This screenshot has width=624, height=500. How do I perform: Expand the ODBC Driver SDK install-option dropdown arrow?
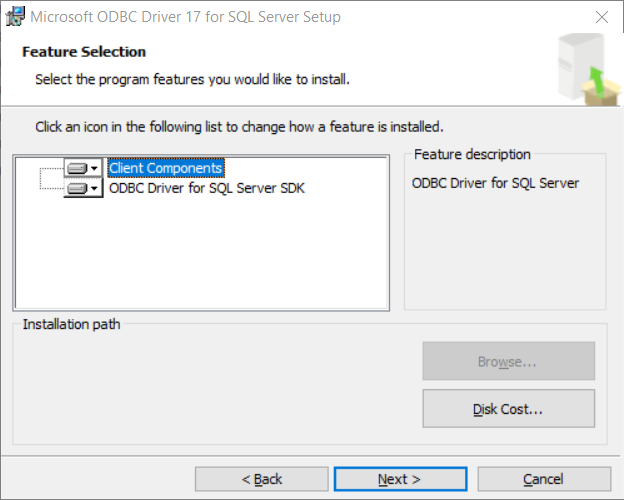click(x=94, y=188)
